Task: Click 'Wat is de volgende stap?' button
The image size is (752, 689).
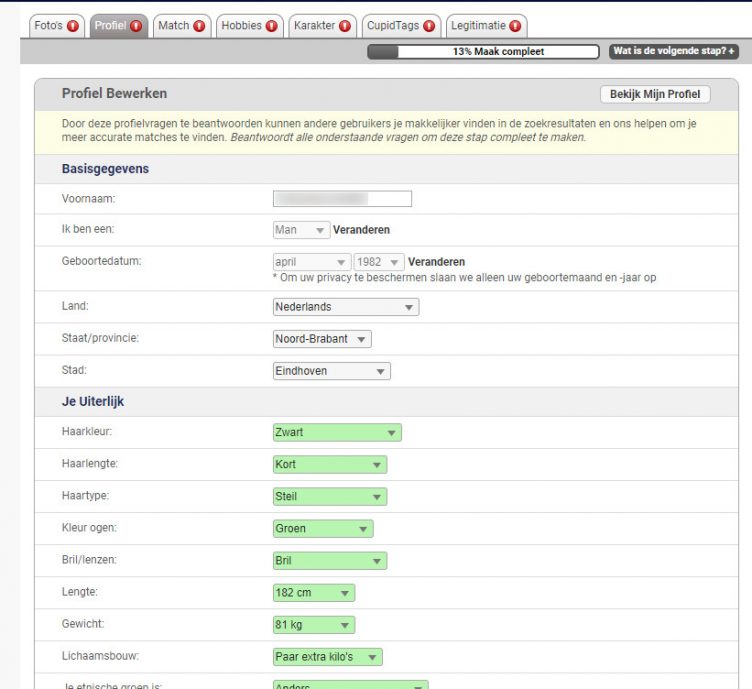Action: point(673,51)
